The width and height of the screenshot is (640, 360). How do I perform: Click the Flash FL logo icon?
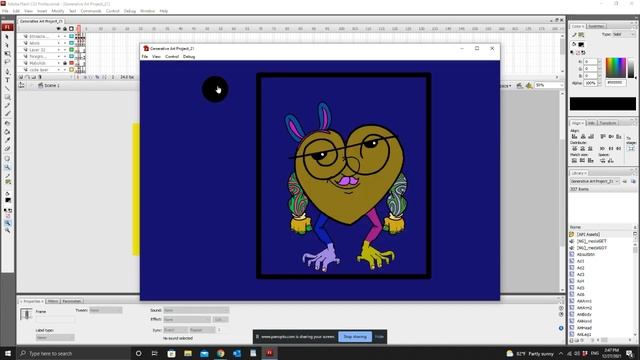[x=7, y=27]
